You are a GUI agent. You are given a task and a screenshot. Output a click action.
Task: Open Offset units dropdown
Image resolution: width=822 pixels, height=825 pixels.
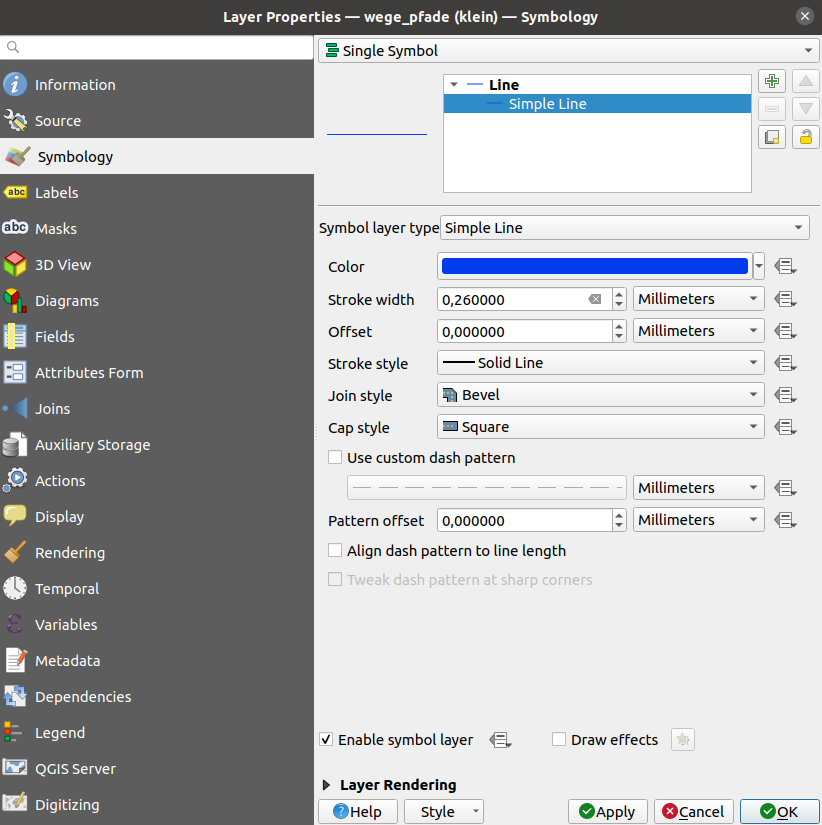[x=698, y=331]
